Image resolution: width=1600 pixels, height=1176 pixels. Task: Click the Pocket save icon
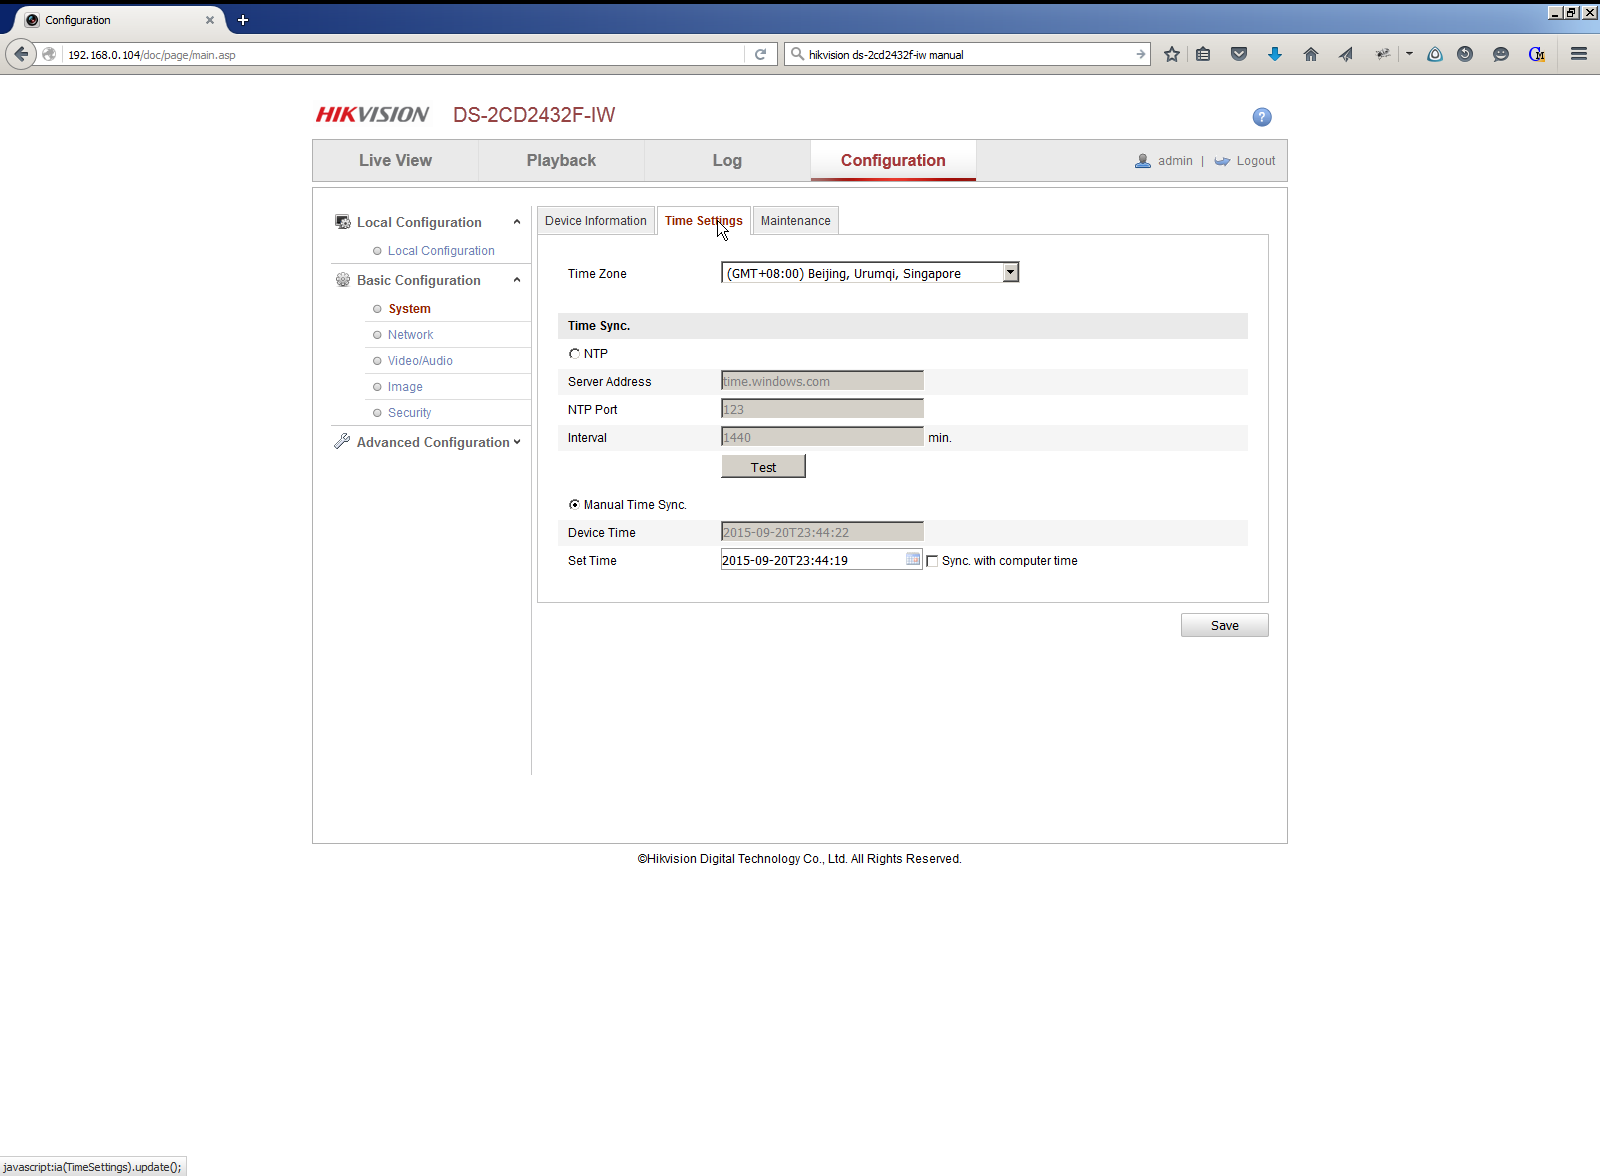[x=1239, y=54]
